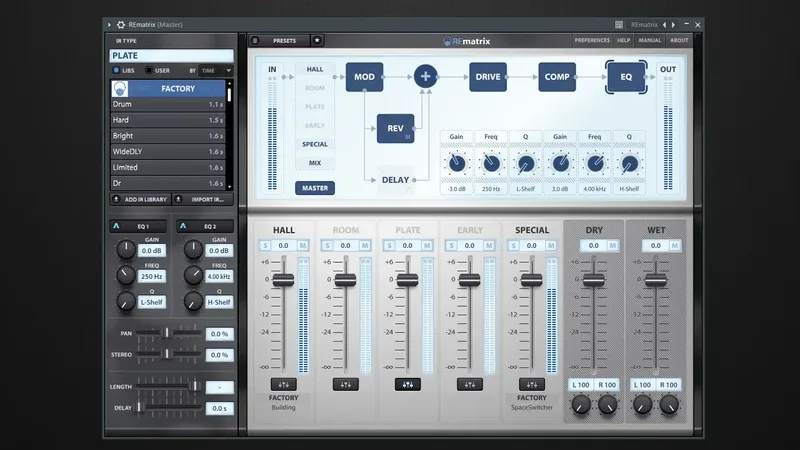
Task: Click the DRY L 100 pan value
Action: (581, 385)
